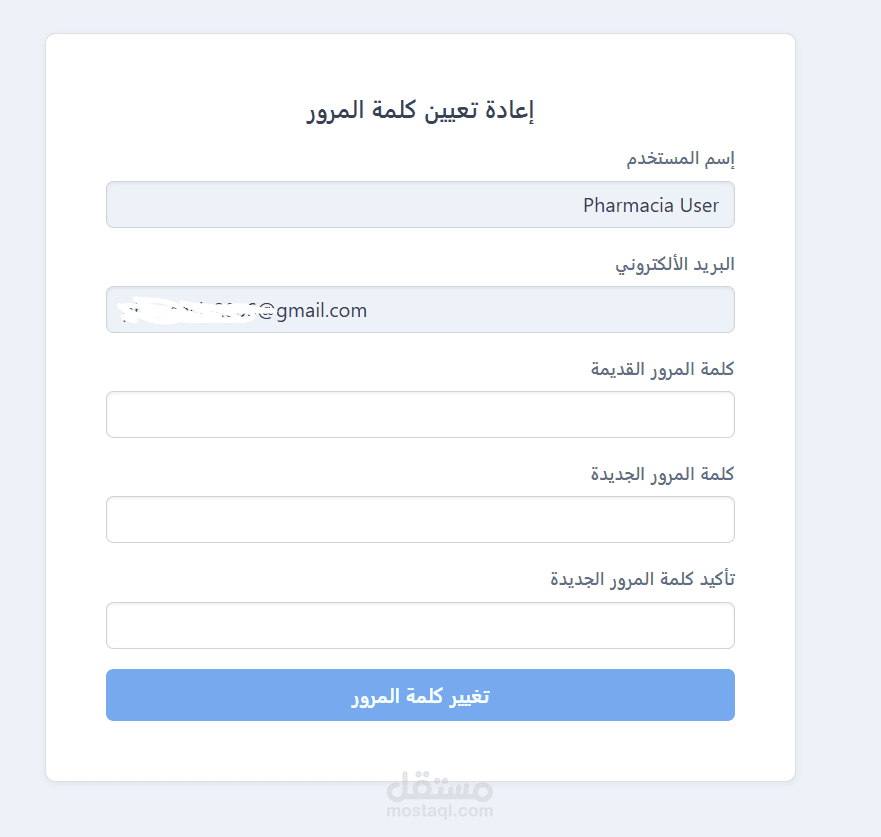Focus the old password field "كلمة المرور القديمة"
This screenshot has height=837, width=881.
[420, 414]
